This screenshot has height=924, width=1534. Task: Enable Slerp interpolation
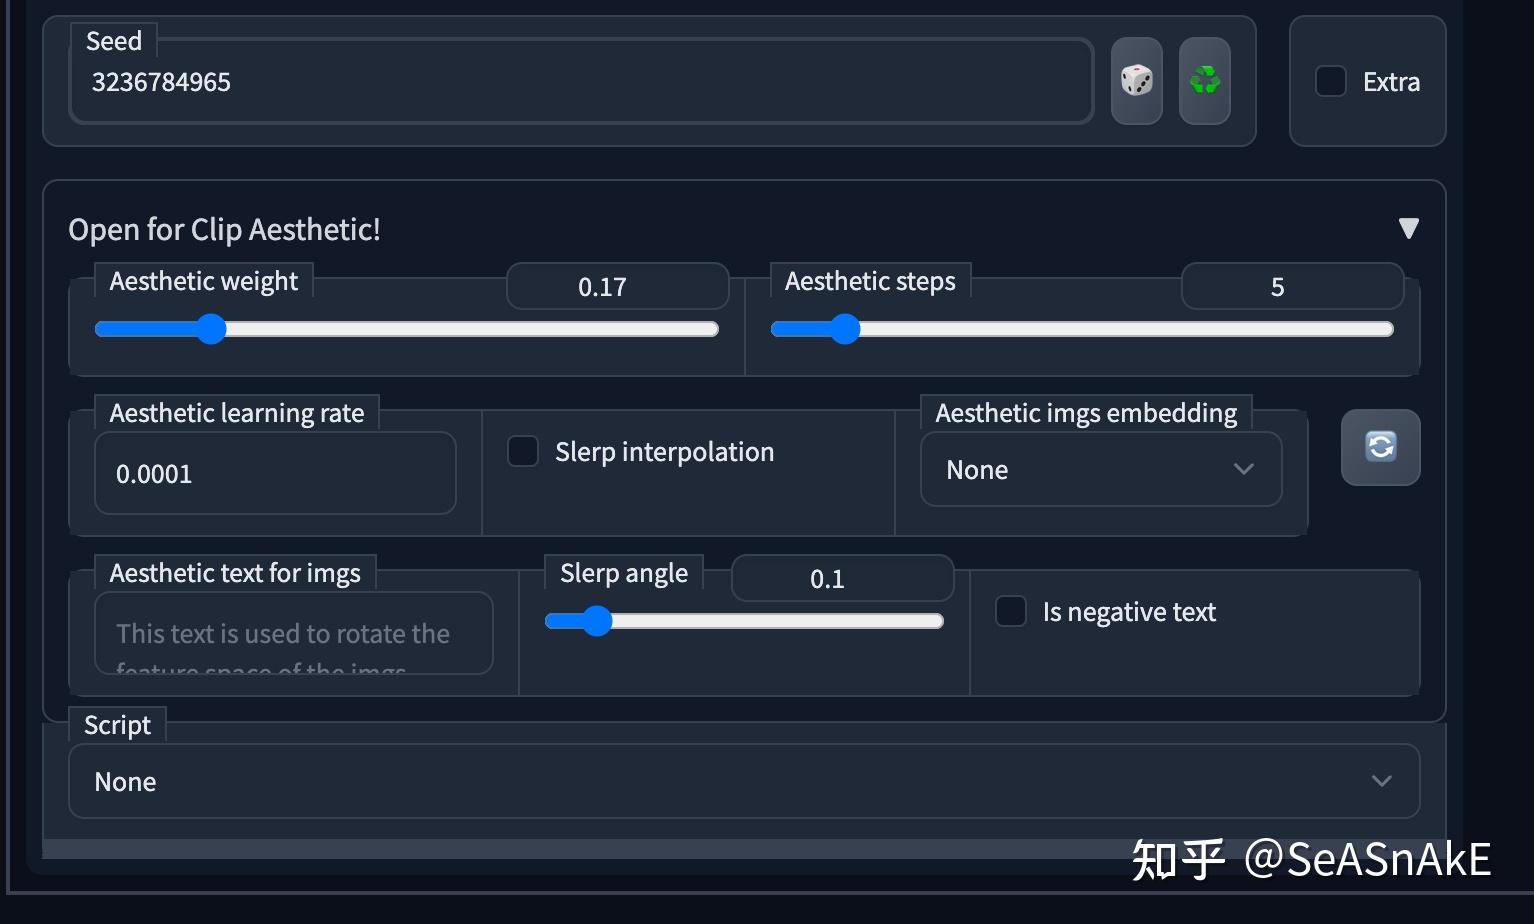click(x=522, y=451)
